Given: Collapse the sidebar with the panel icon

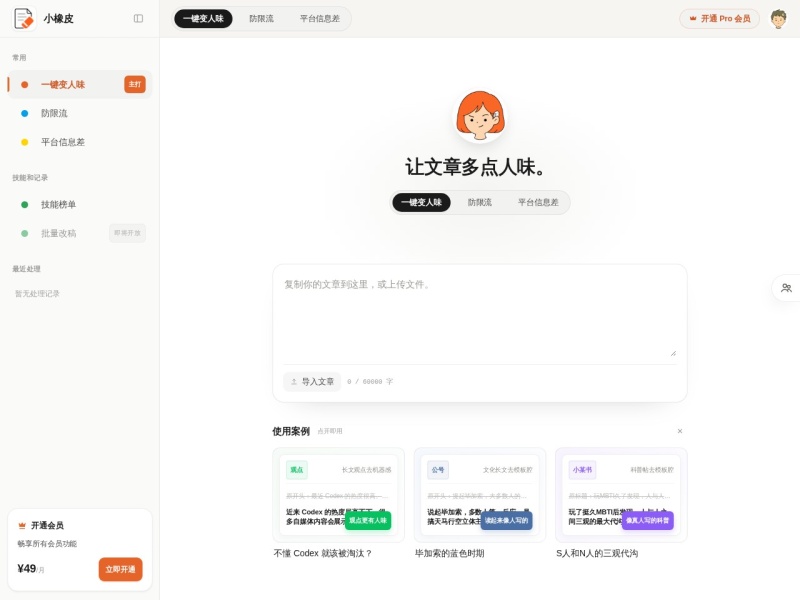Looking at the screenshot, I should (138, 18).
